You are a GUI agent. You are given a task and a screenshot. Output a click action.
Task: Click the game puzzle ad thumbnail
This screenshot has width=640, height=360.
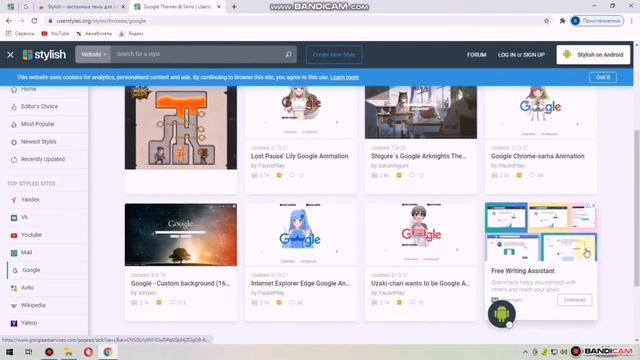[x=181, y=127]
